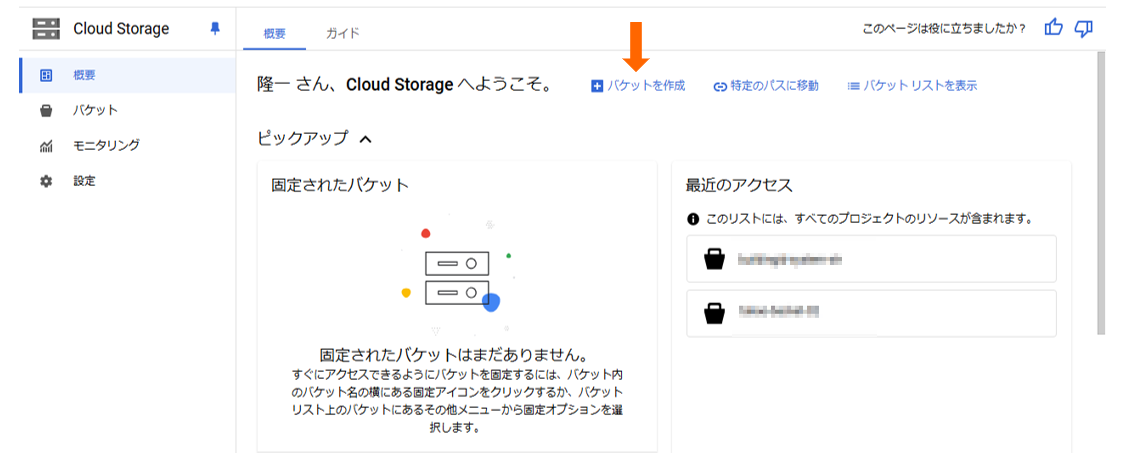
Task: Click the モニタリング chart icon in sidebar
Action: tap(46, 146)
